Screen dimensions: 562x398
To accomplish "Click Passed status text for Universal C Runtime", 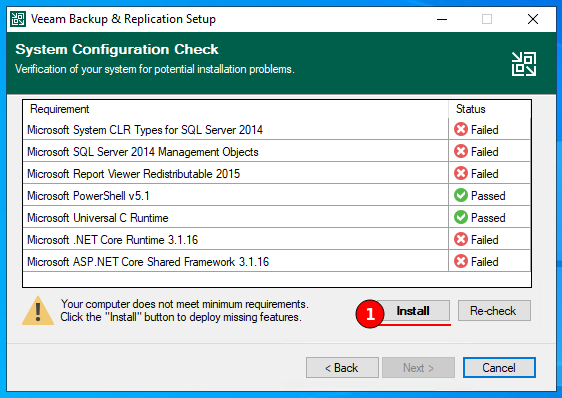I will (488, 218).
